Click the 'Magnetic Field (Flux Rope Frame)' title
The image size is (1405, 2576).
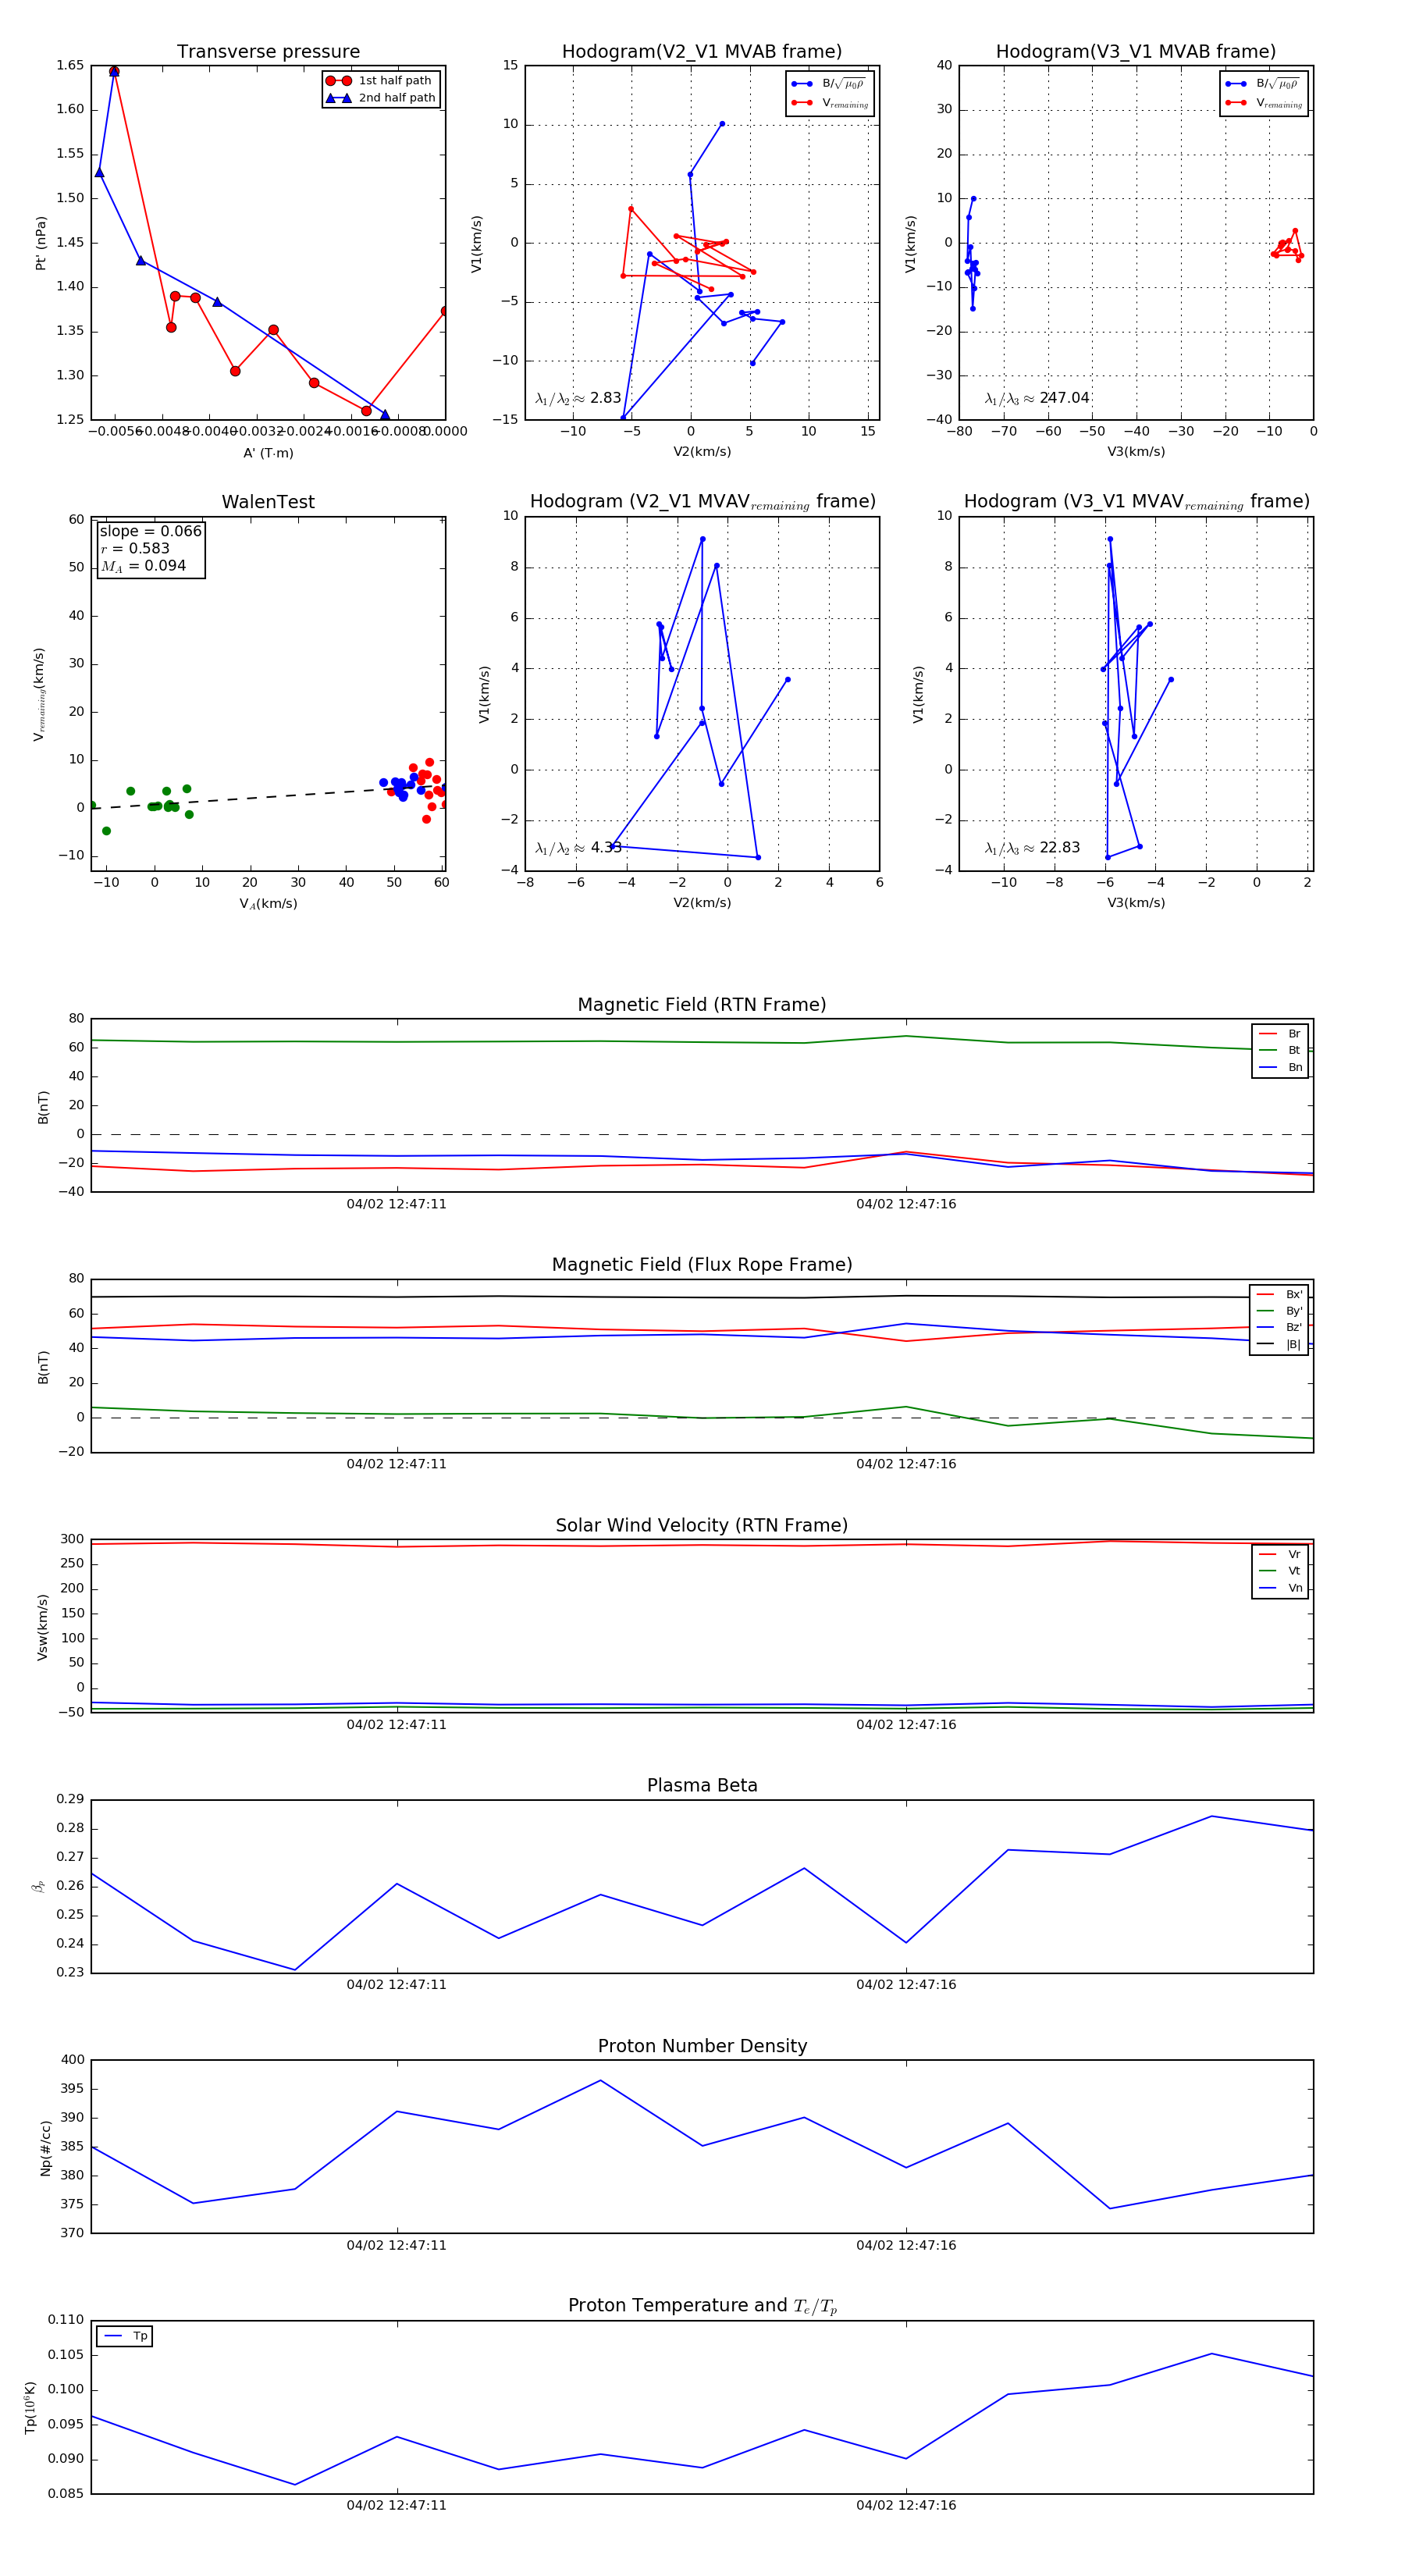[702, 1265]
